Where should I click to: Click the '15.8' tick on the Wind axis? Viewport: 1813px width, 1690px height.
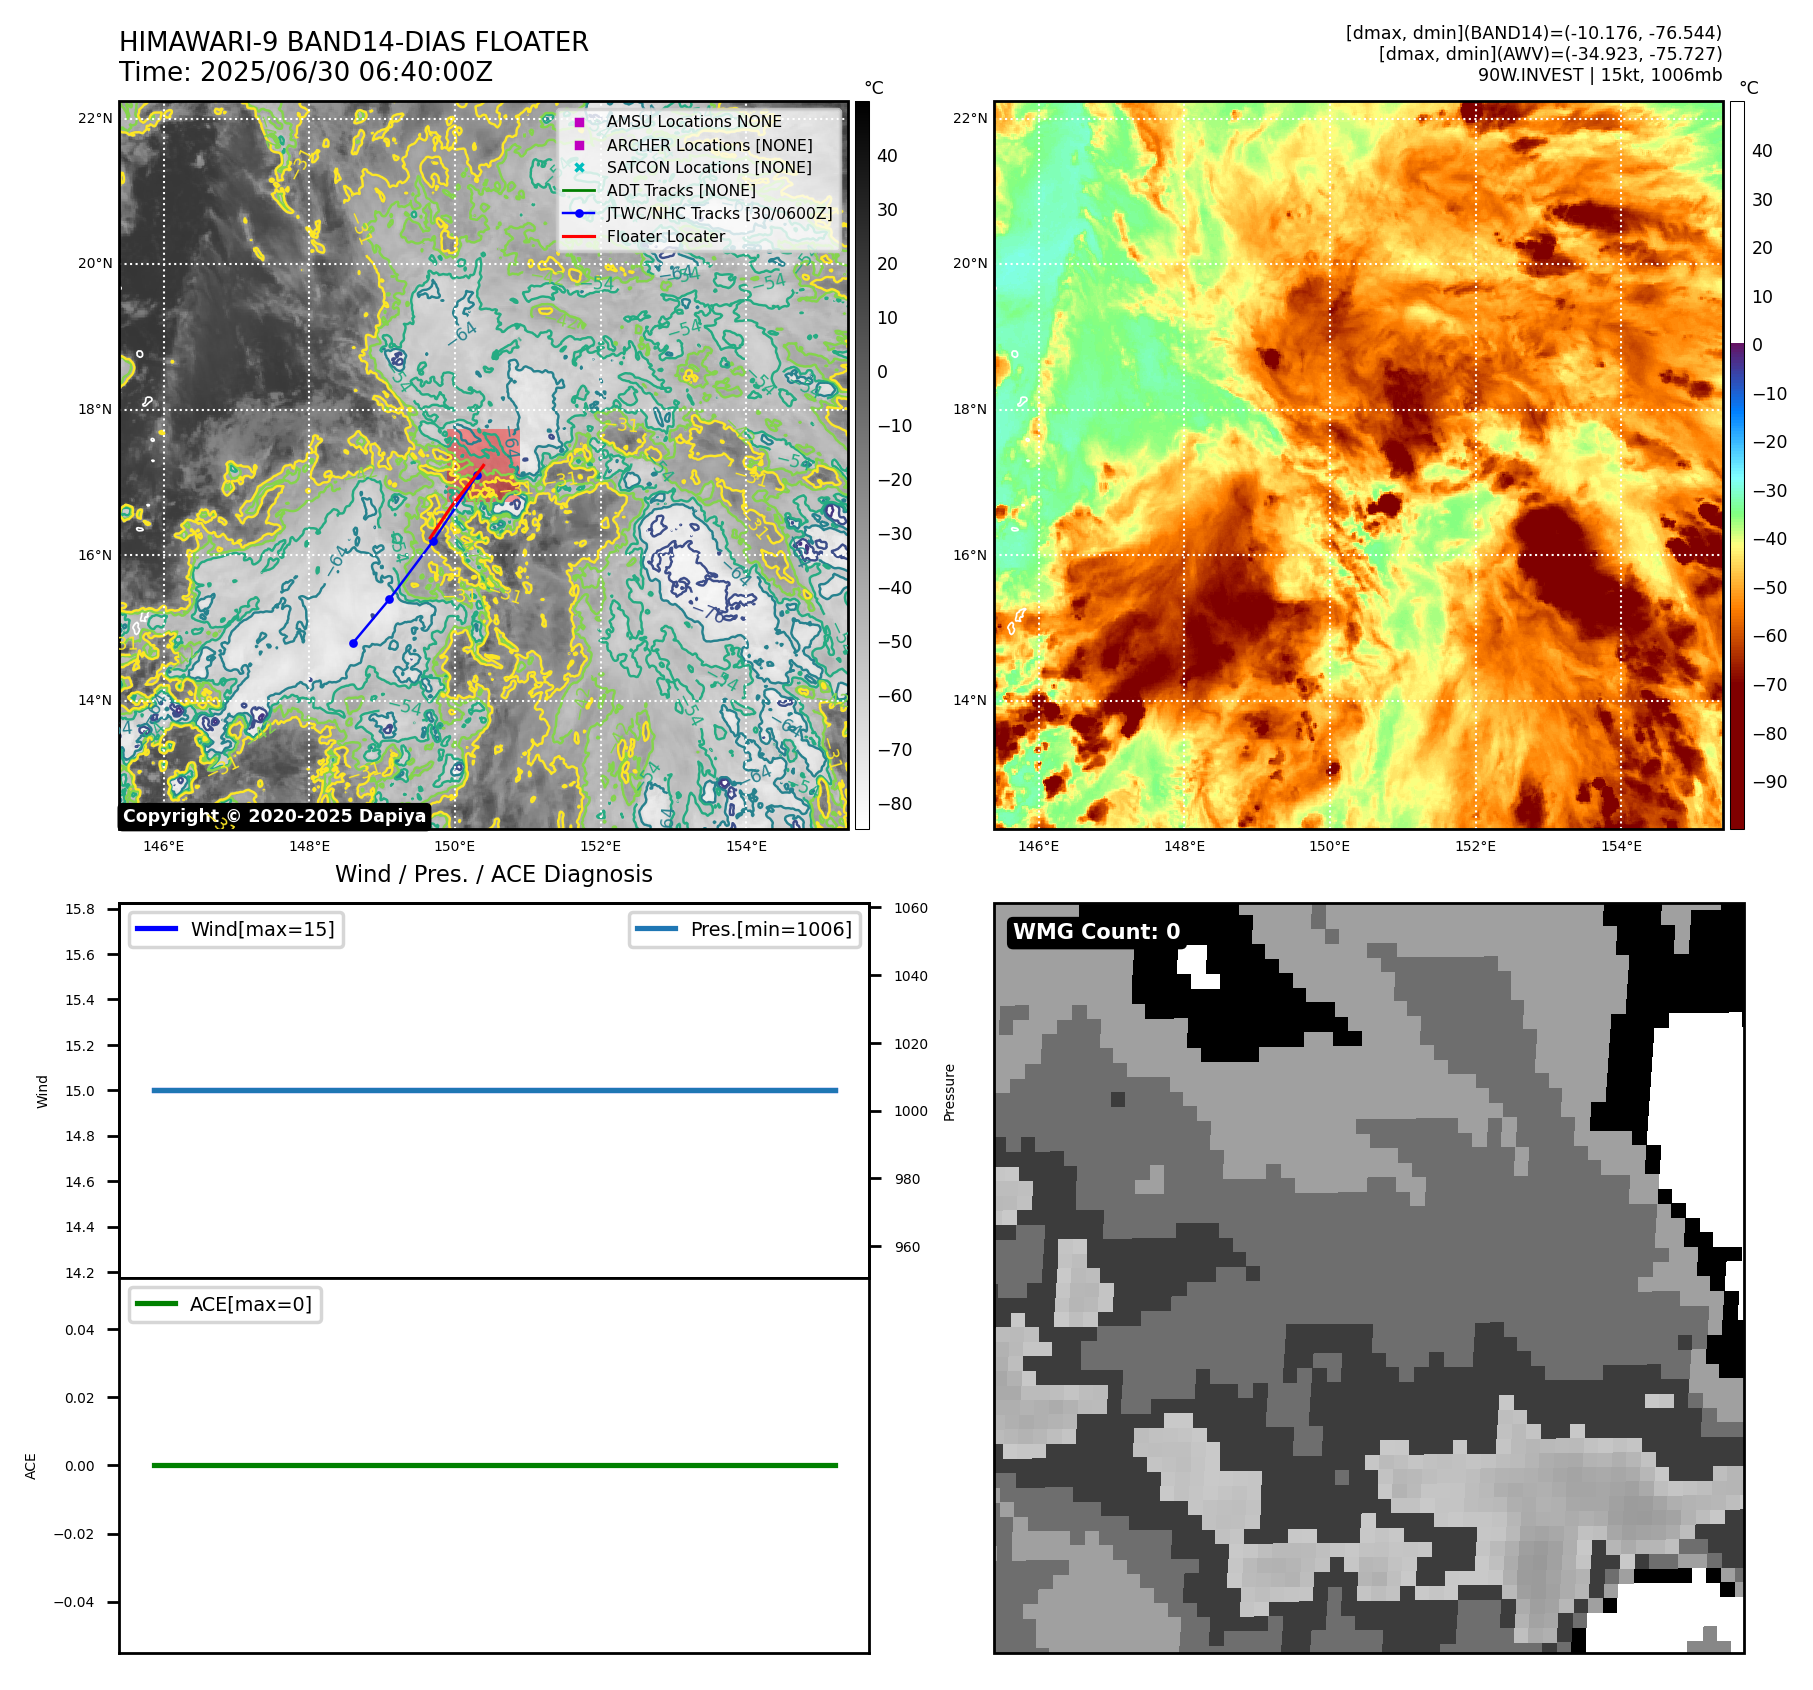pyautogui.click(x=80, y=909)
